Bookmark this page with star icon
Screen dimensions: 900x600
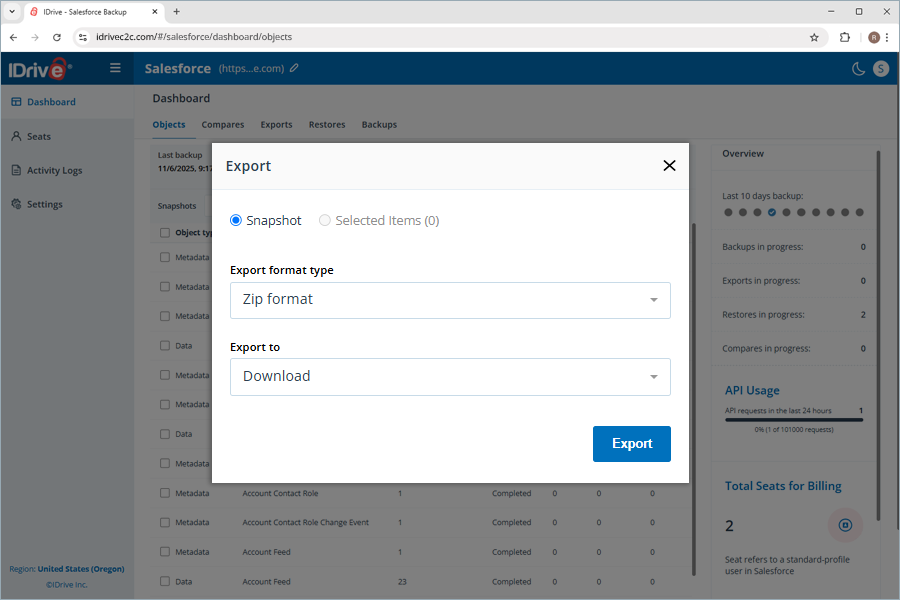pyautogui.click(x=814, y=37)
